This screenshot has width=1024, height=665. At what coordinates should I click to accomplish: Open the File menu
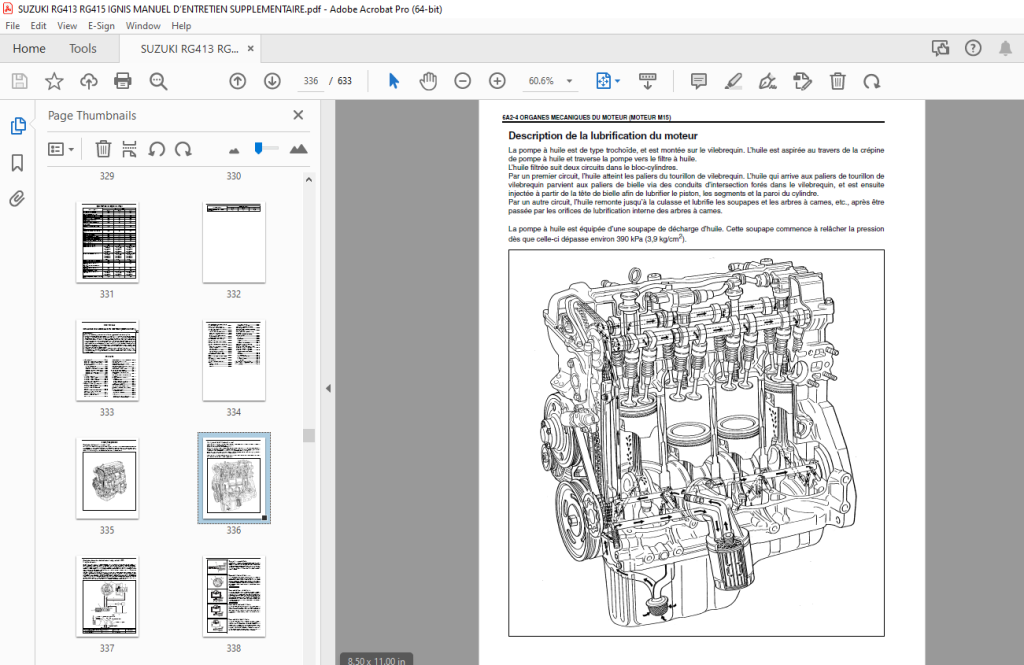[x=12, y=25]
